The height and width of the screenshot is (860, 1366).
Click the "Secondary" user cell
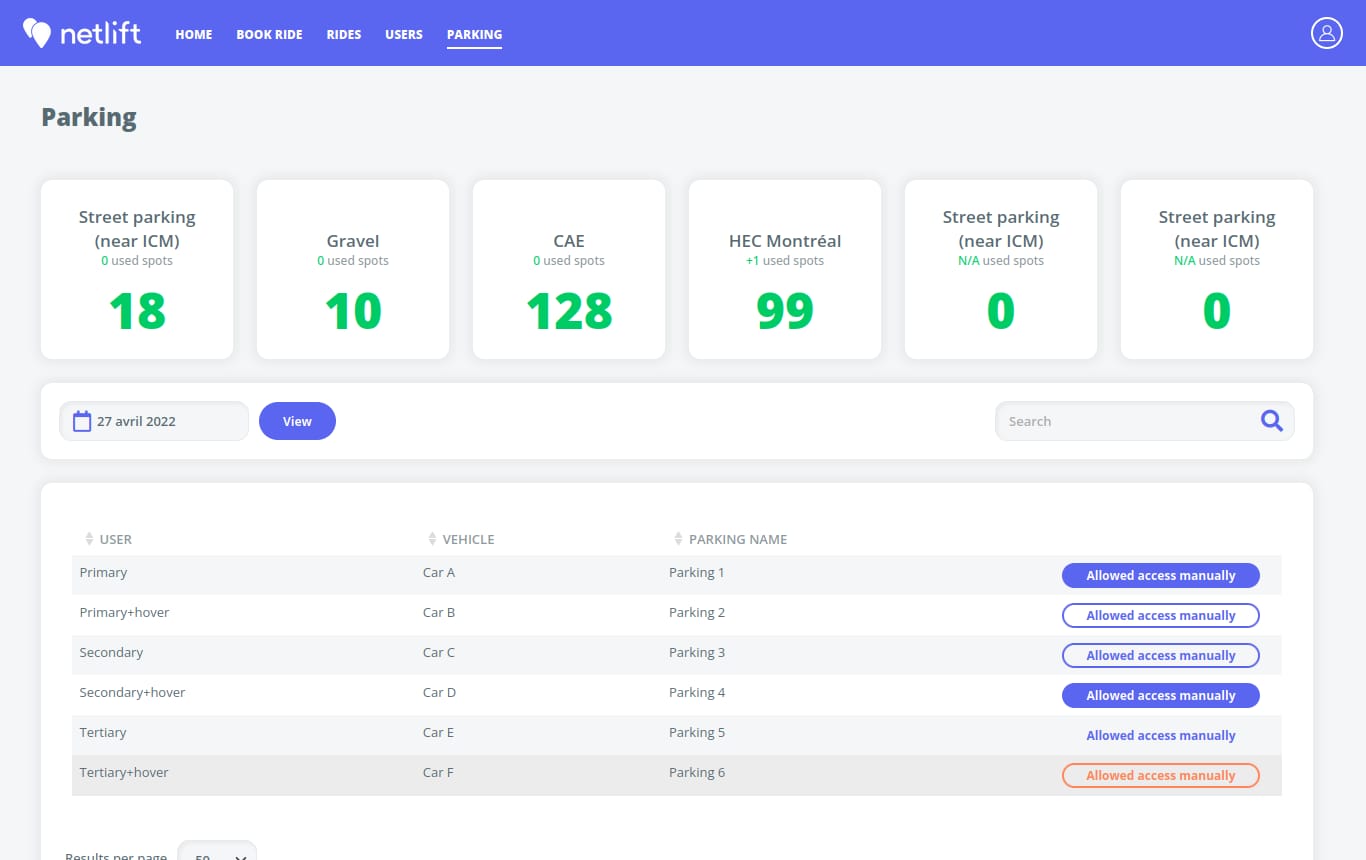pos(112,652)
